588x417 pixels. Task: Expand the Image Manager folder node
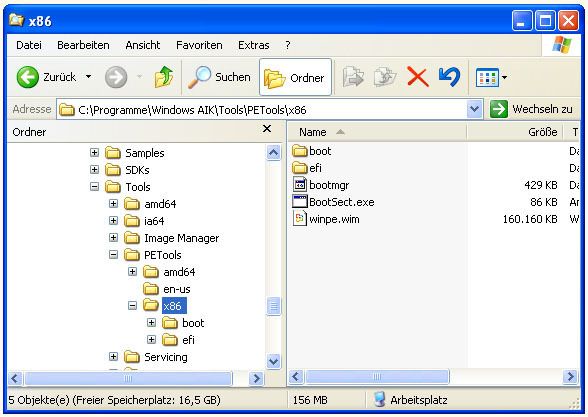[x=113, y=237]
